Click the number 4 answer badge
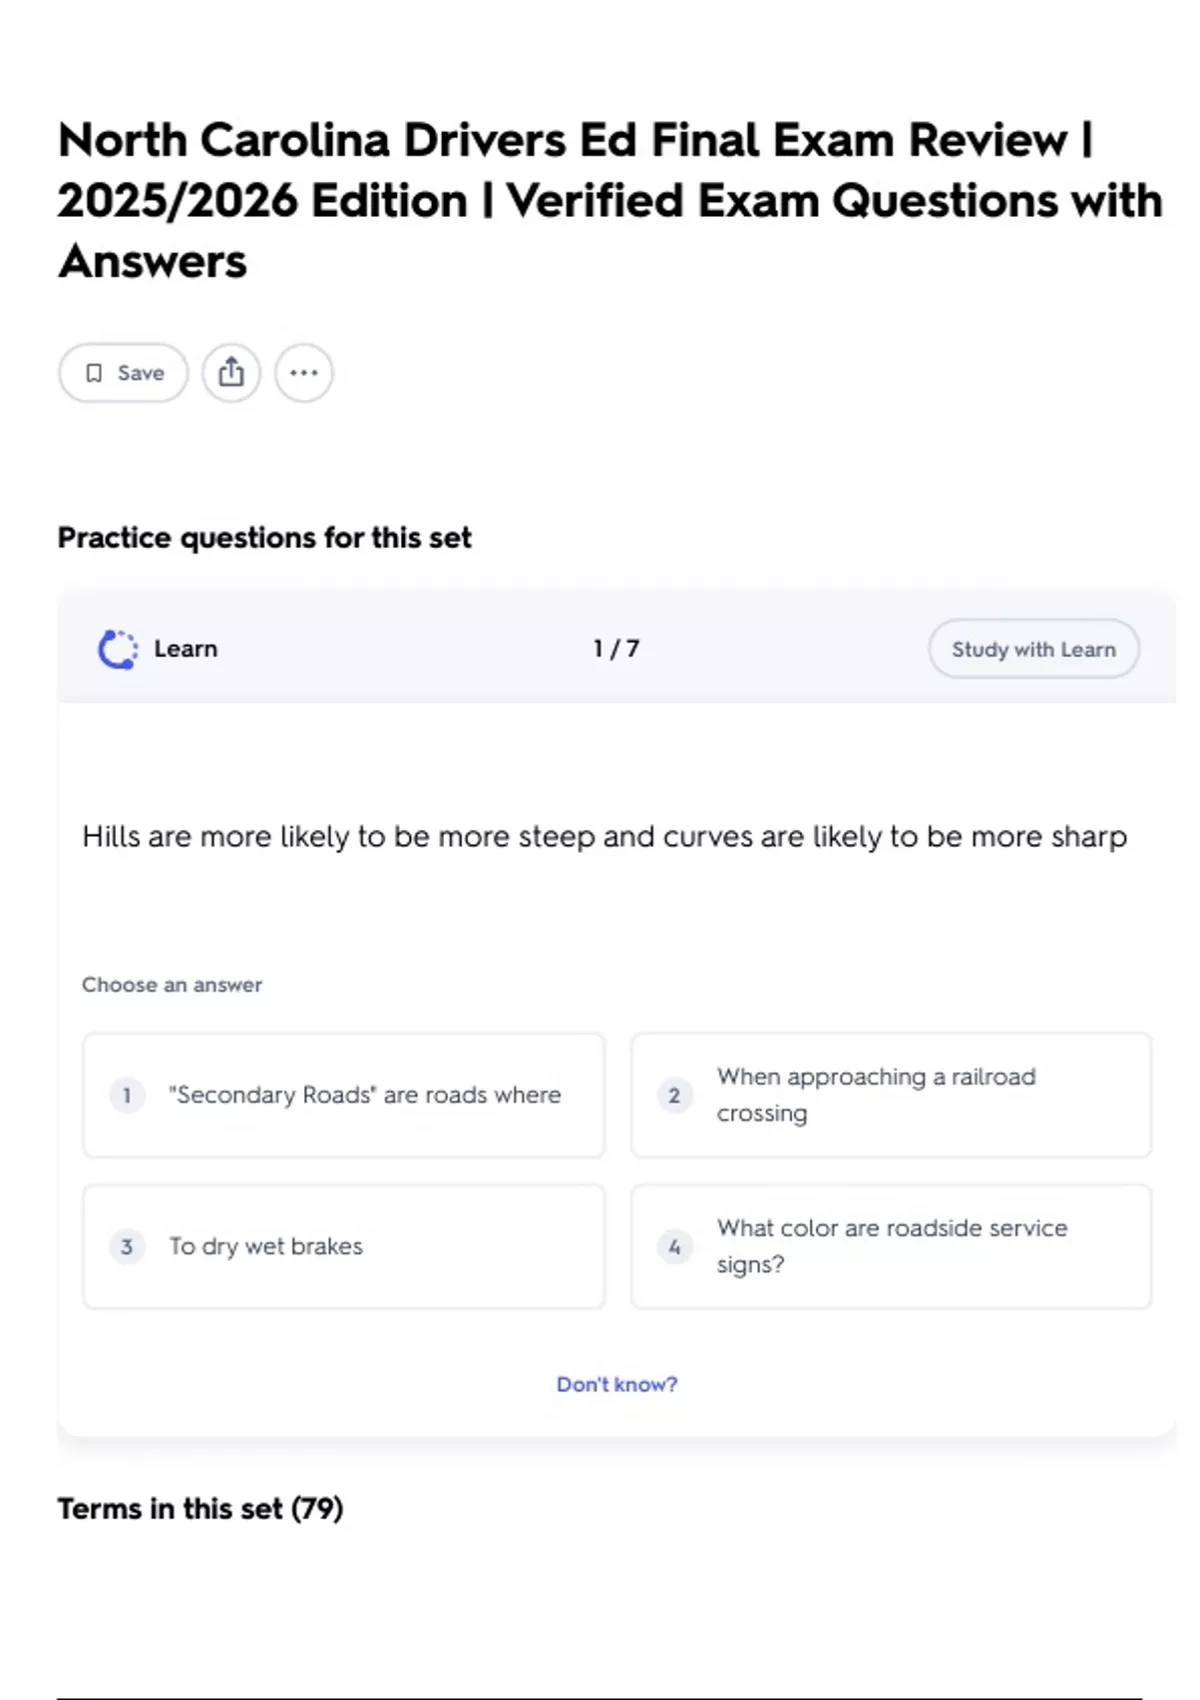The height and width of the screenshot is (1700, 1200). point(674,1246)
